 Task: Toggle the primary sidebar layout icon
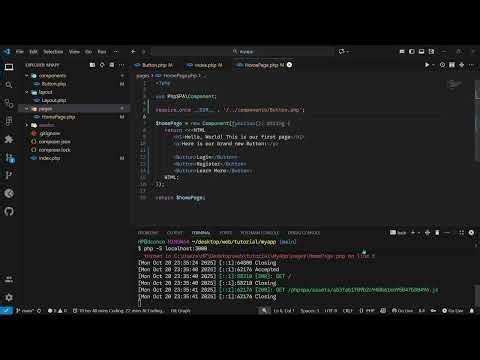pyautogui.click(x=412, y=52)
